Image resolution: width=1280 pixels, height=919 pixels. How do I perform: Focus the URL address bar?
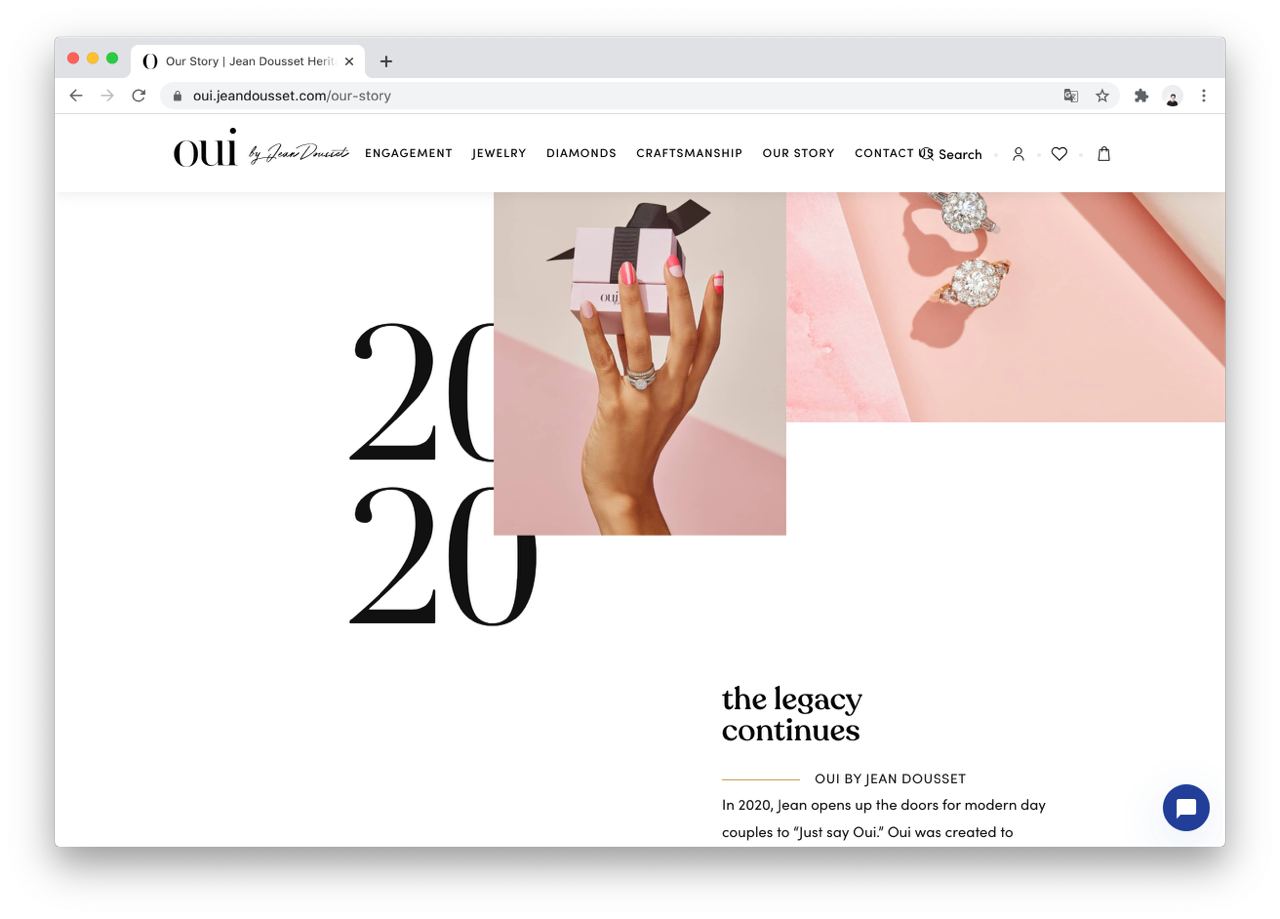(x=620, y=96)
